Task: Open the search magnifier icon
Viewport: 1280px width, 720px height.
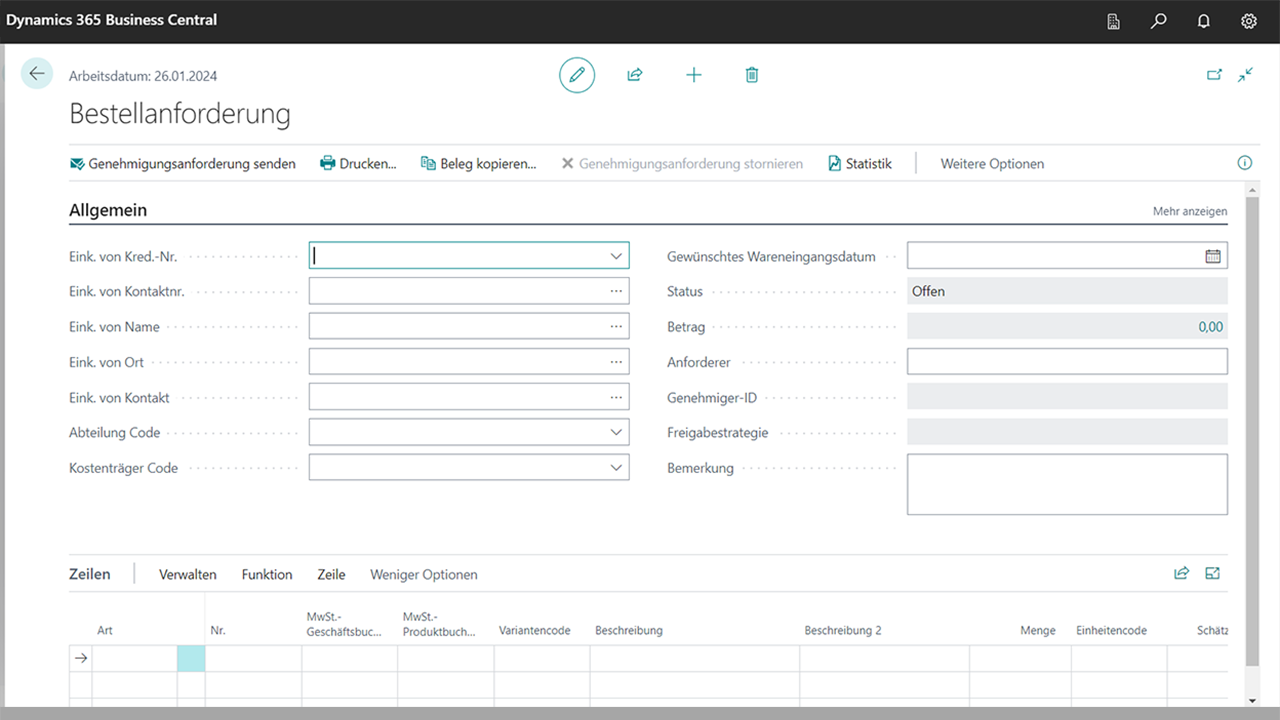Action: [1158, 21]
